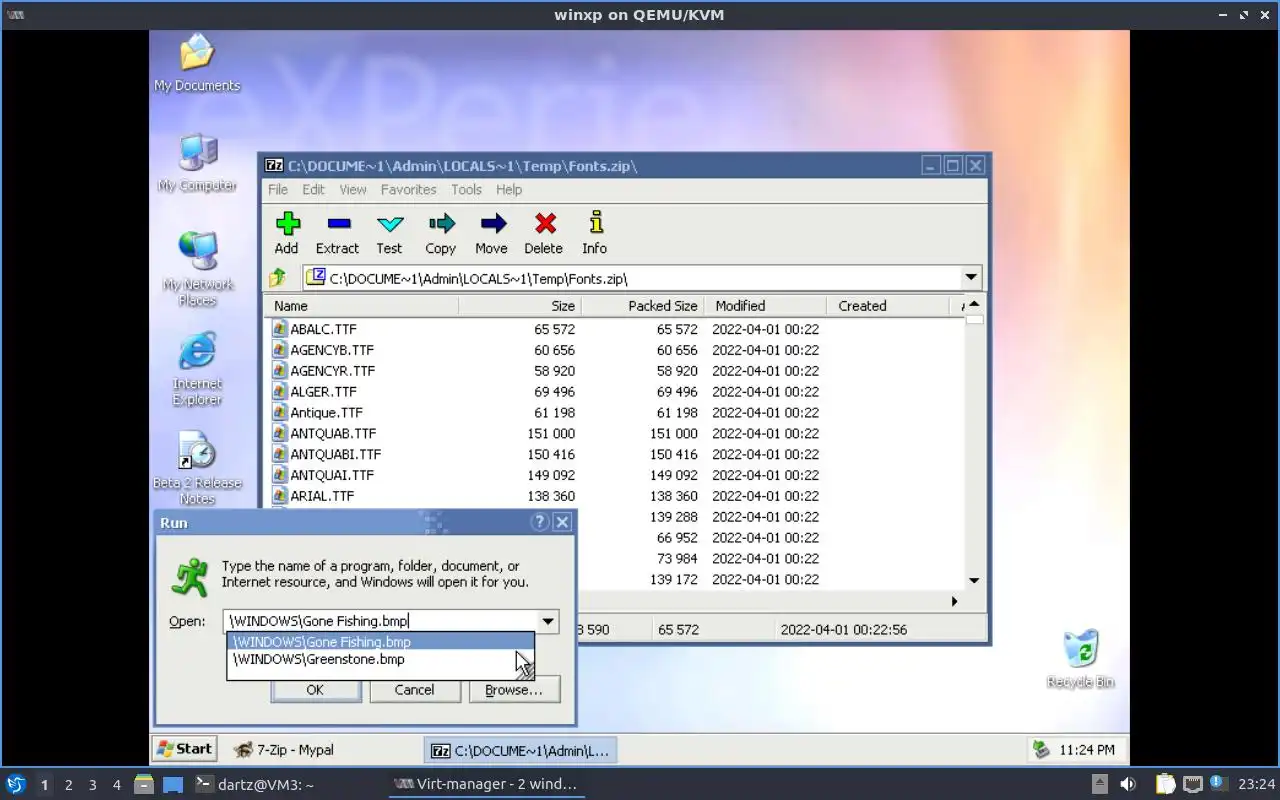Viewport: 1280px width, 800px height.
Task: Select the ANTQUABI.TTF file row
Action: click(x=614, y=454)
